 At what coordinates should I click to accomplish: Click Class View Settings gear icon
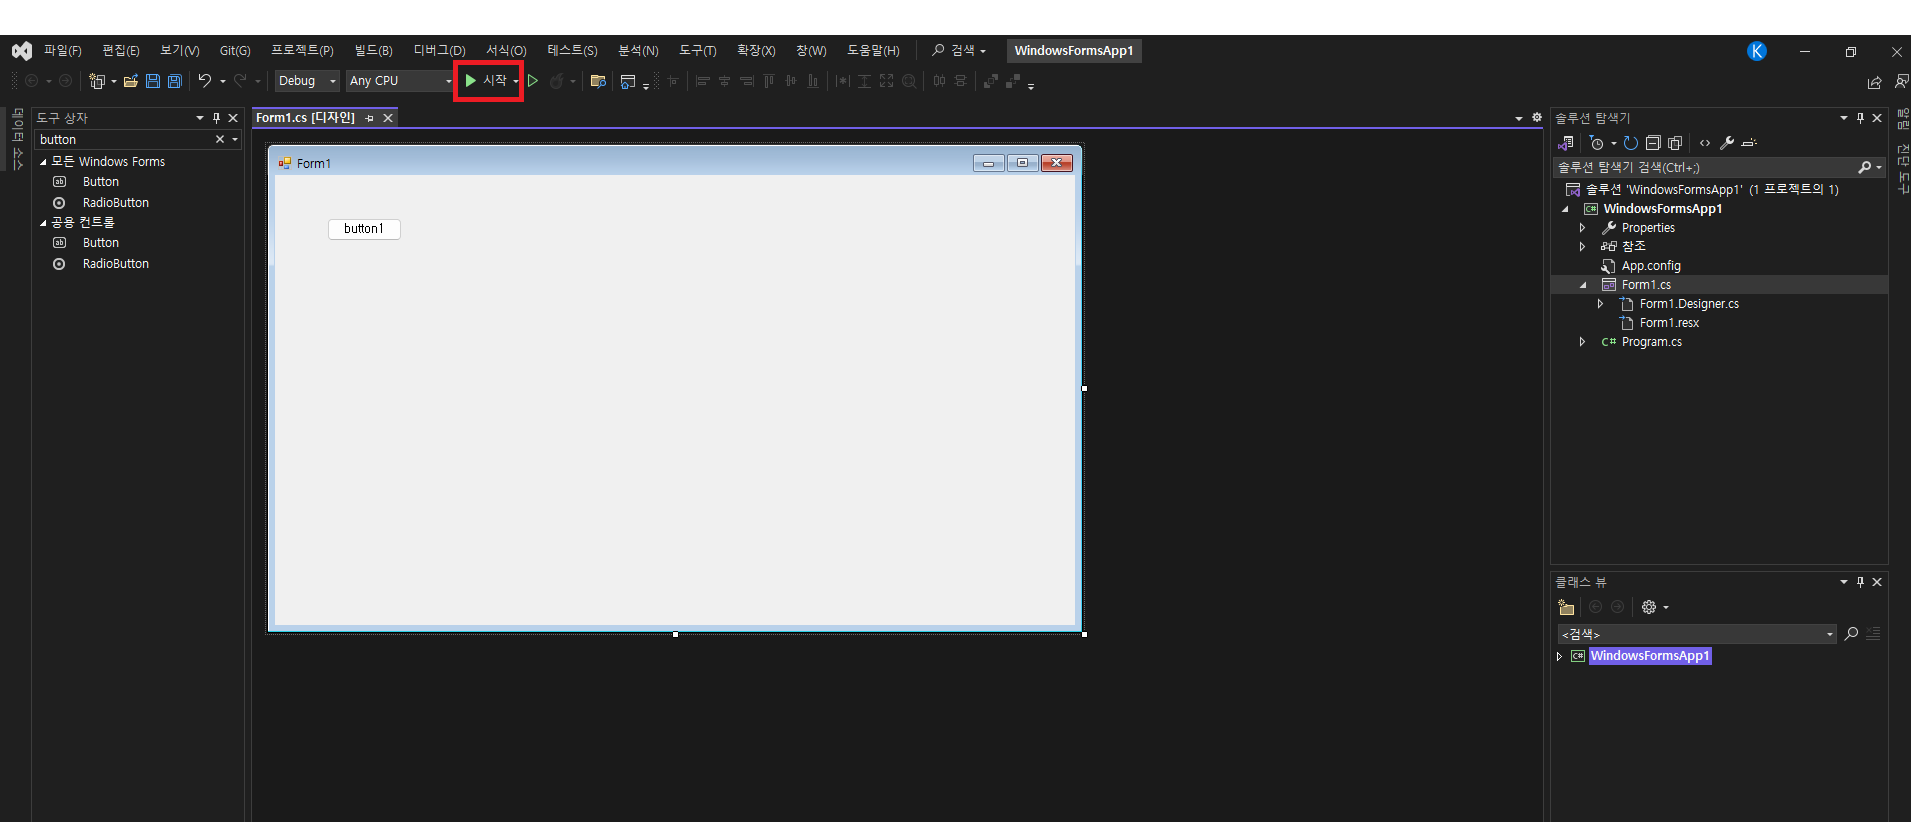[x=1649, y=607]
